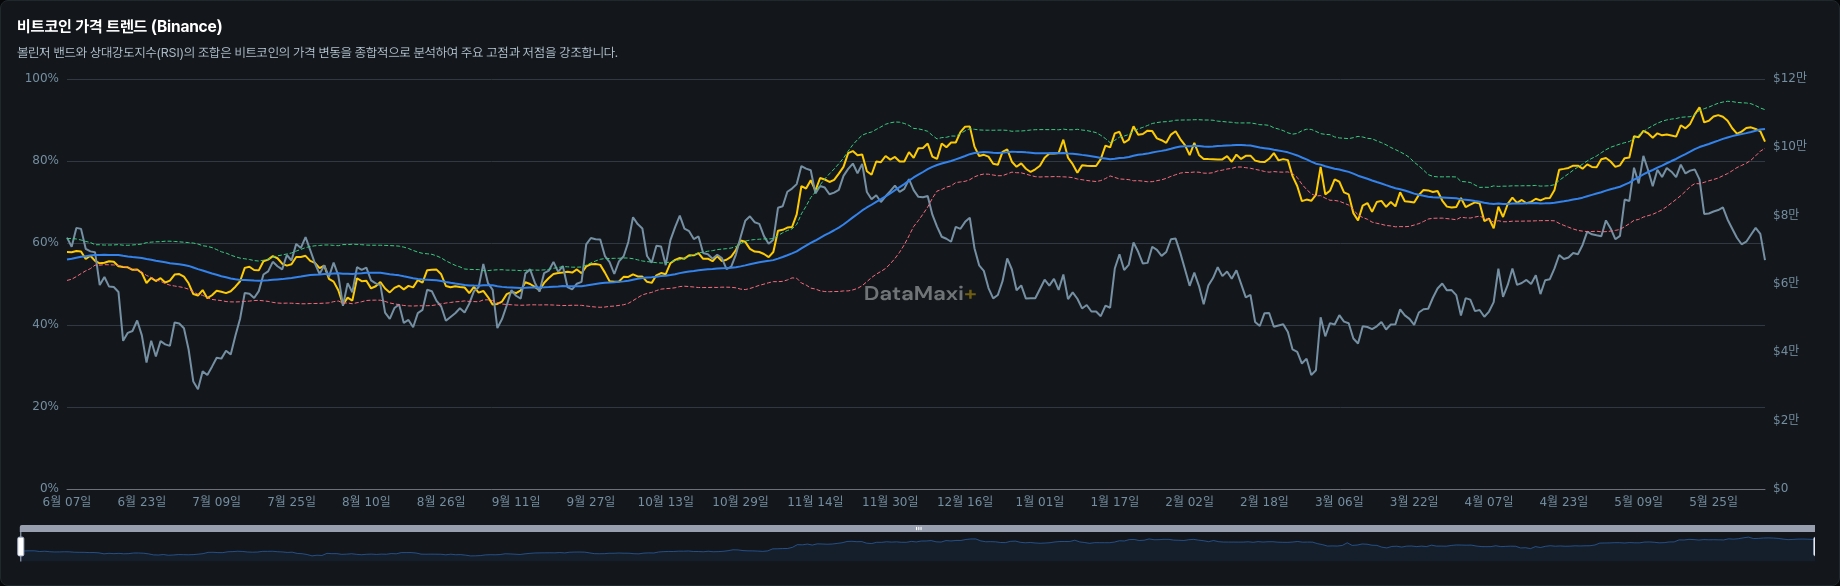Click the '0%' left axis label
Screen dimensions: 1840x586
pyautogui.click(x=49, y=488)
